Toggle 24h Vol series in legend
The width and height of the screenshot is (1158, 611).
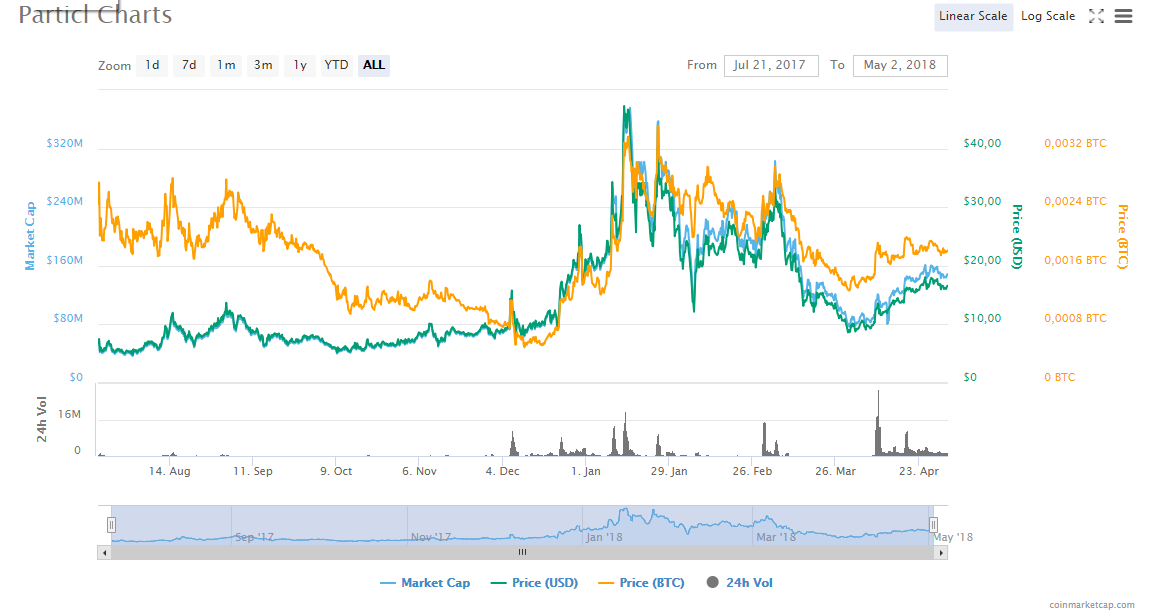(x=740, y=583)
